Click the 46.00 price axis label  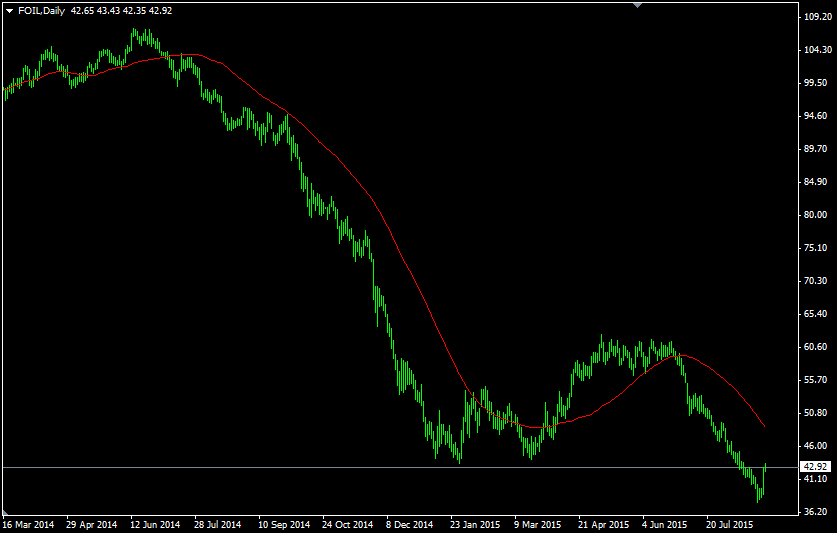pyautogui.click(x=818, y=446)
